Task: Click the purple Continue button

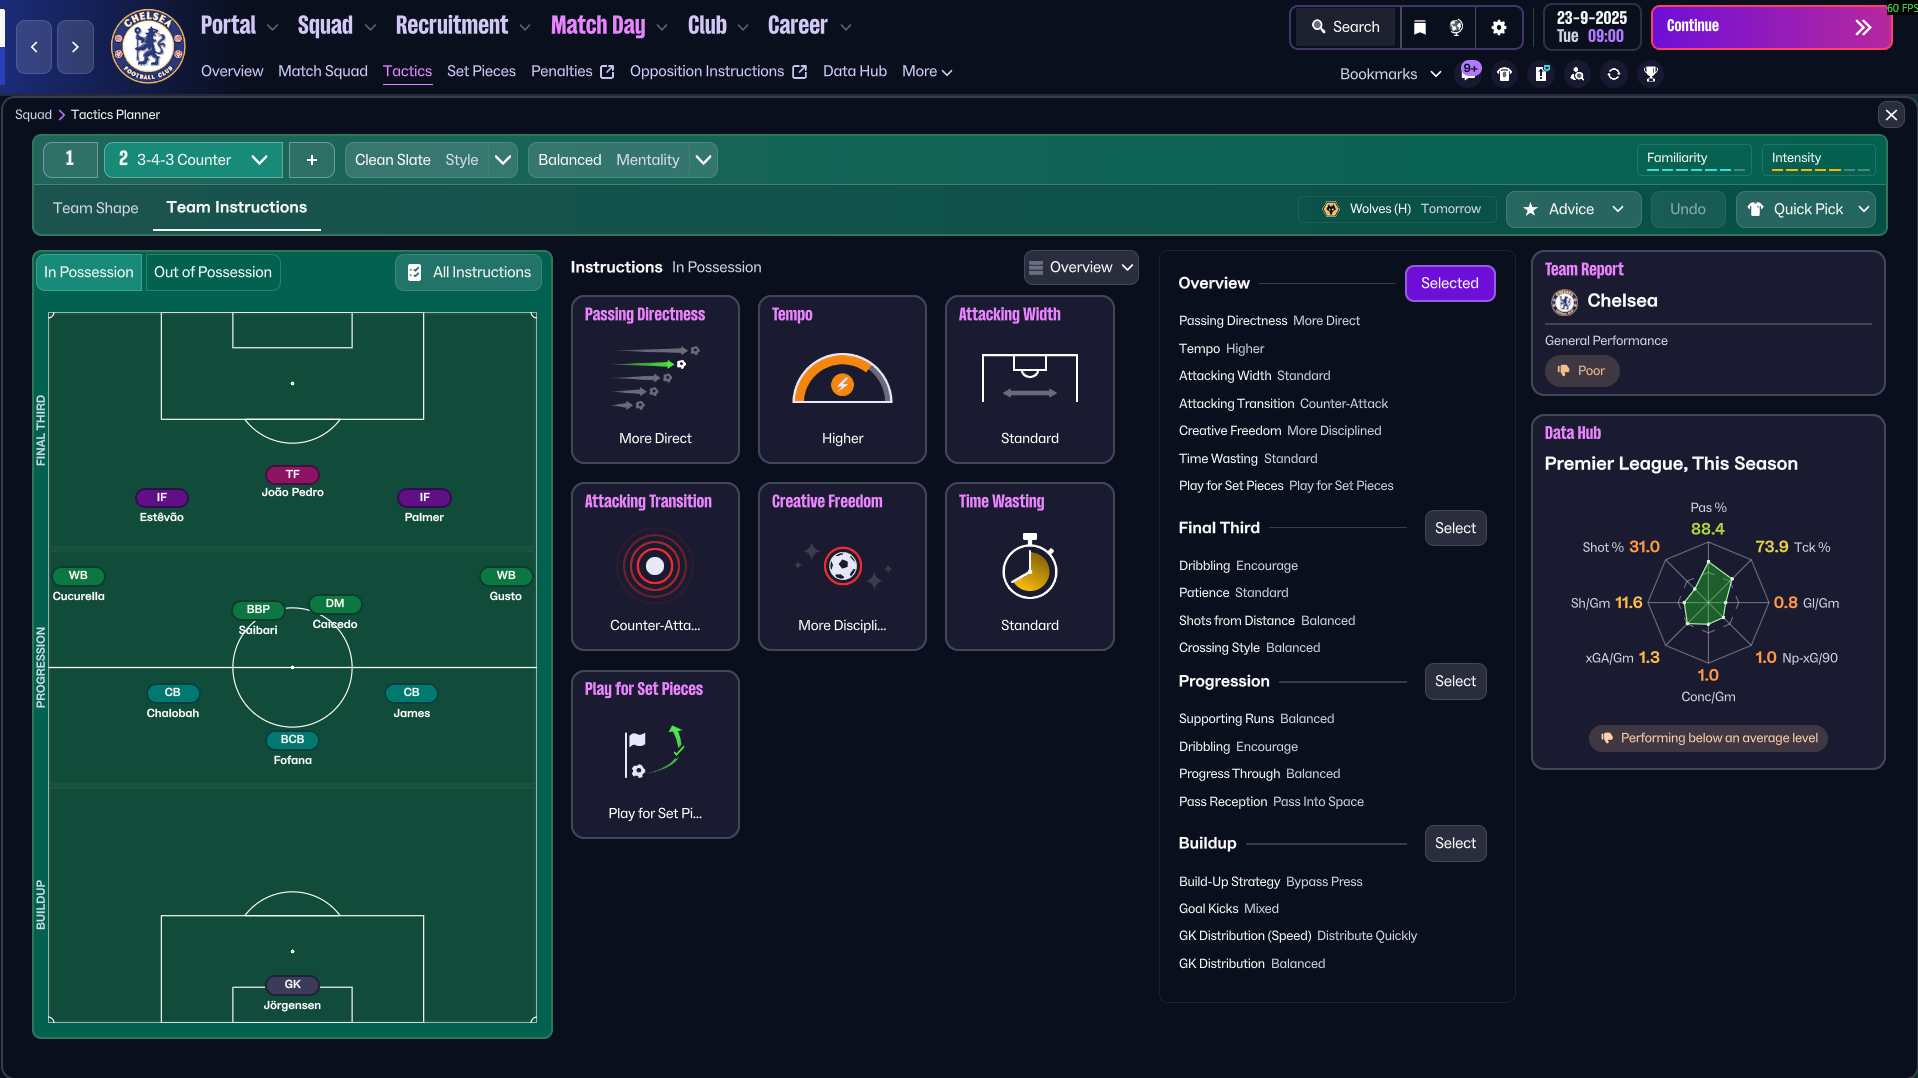Action: click(1771, 27)
